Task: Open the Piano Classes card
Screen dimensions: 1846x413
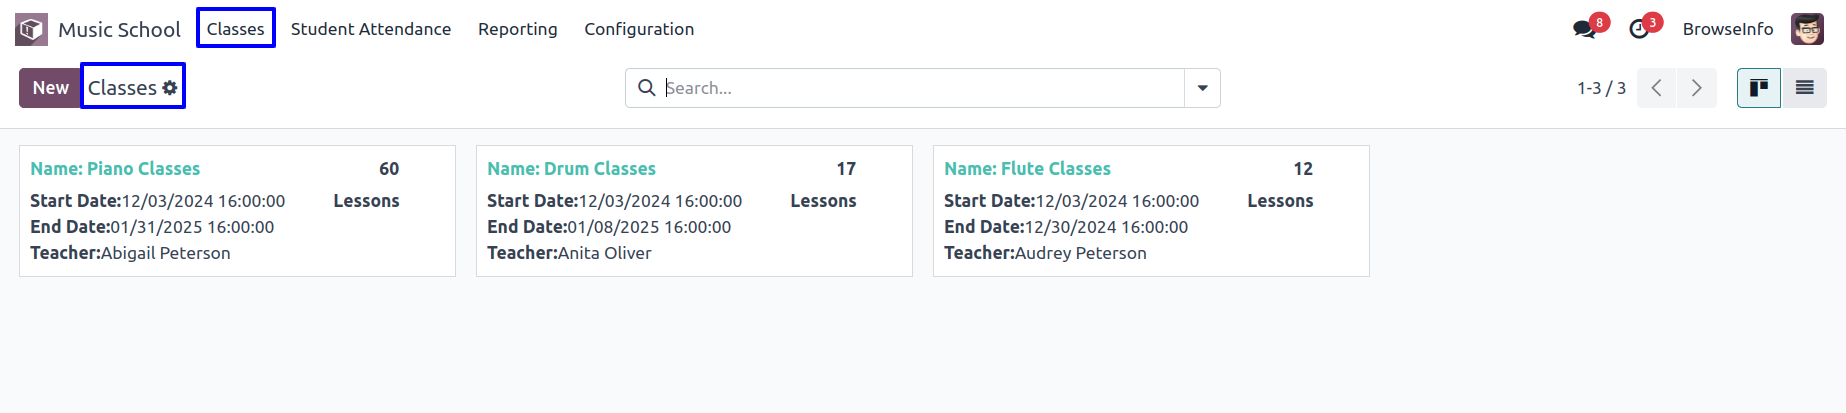Action: [237, 211]
